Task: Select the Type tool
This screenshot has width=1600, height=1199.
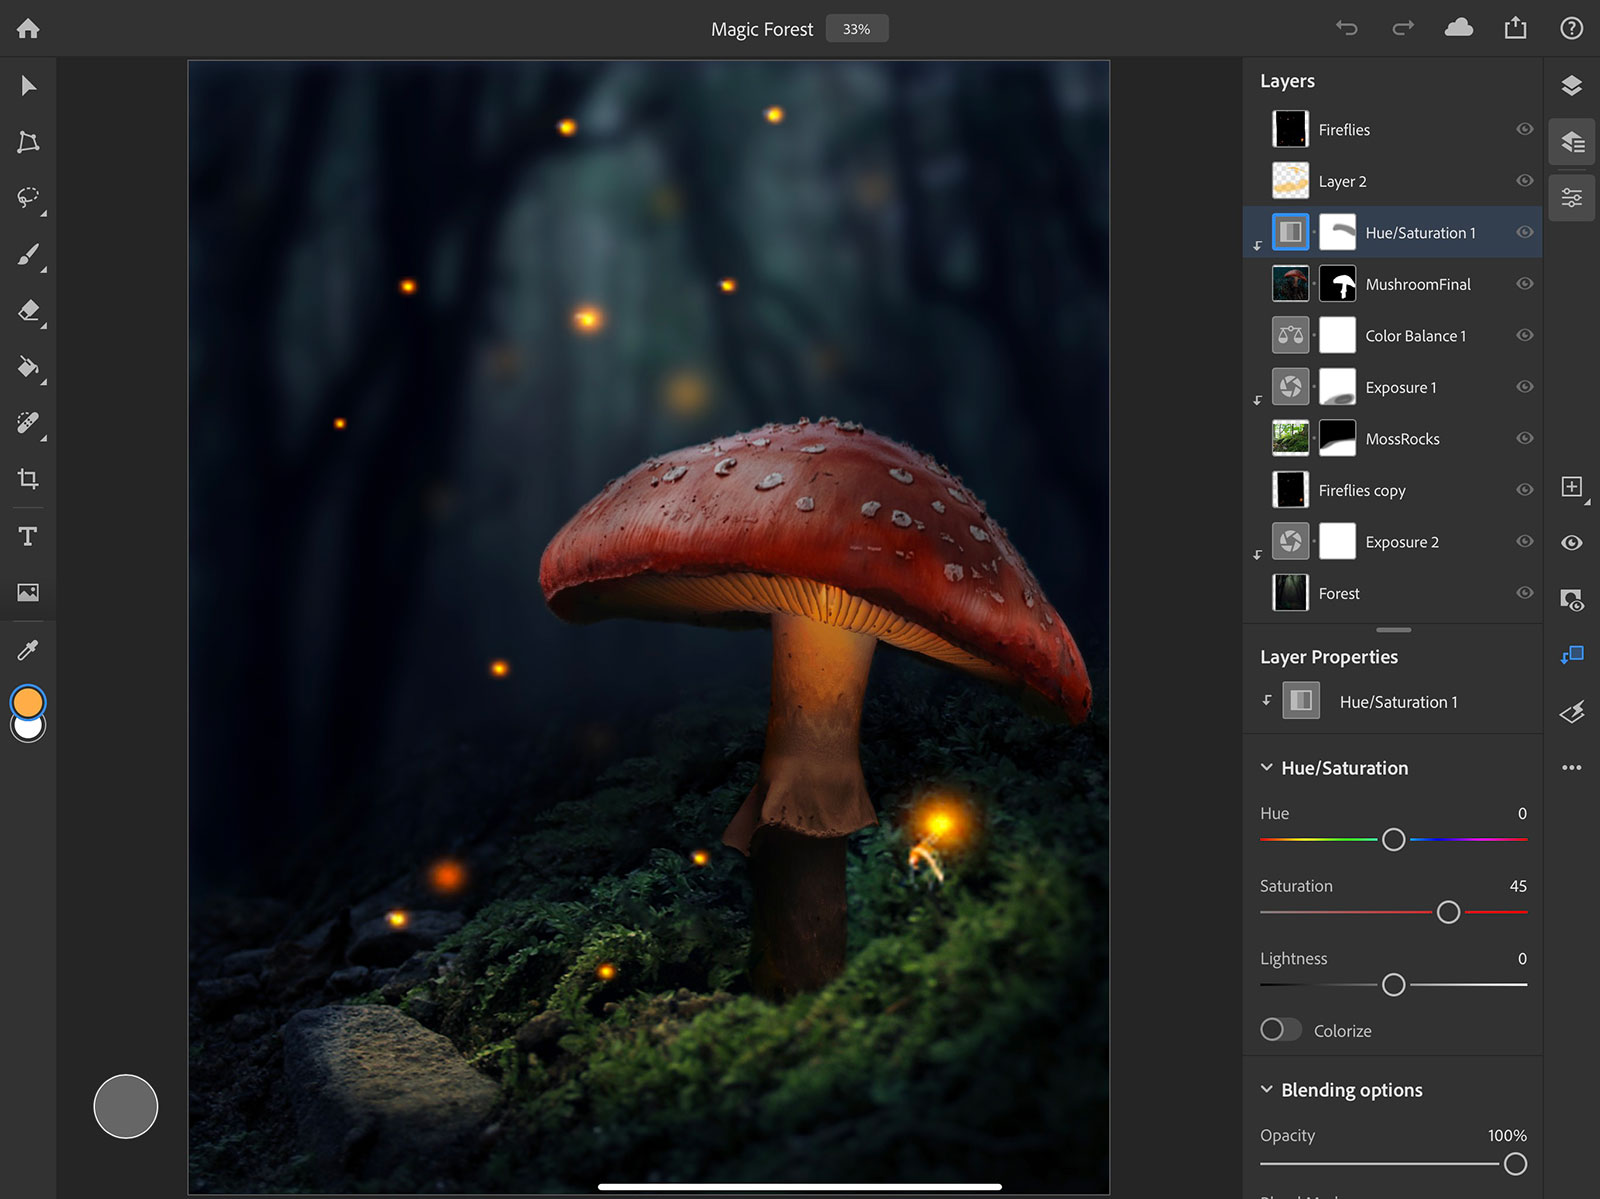Action: point(28,537)
